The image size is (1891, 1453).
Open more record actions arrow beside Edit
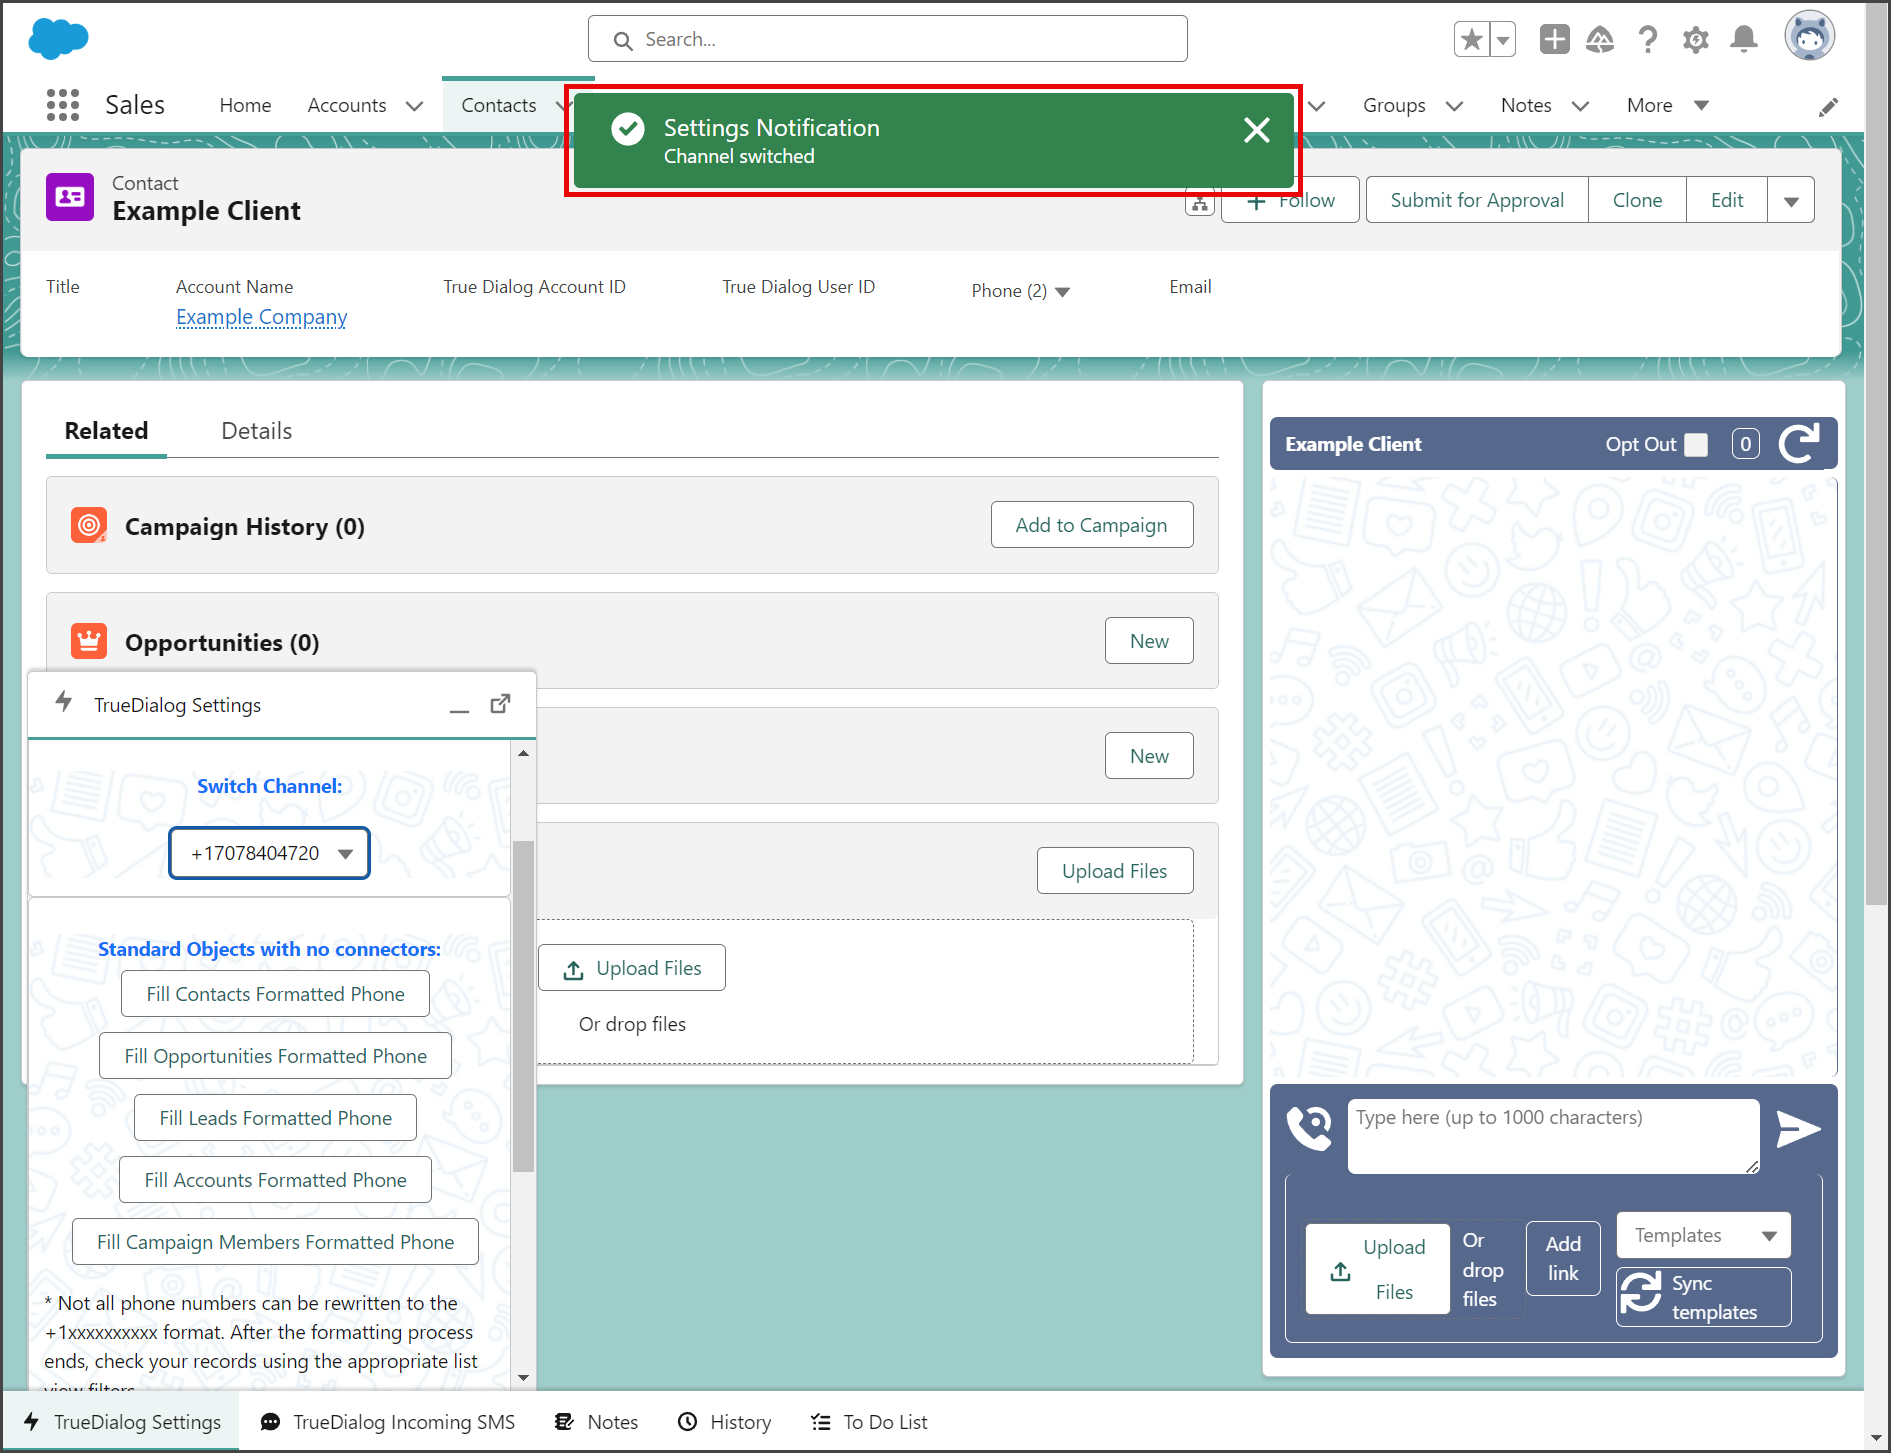[x=1791, y=200]
